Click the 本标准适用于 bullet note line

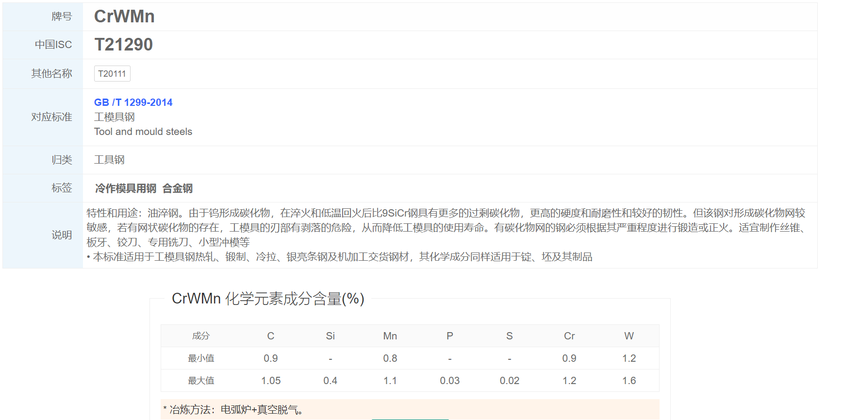(x=340, y=257)
